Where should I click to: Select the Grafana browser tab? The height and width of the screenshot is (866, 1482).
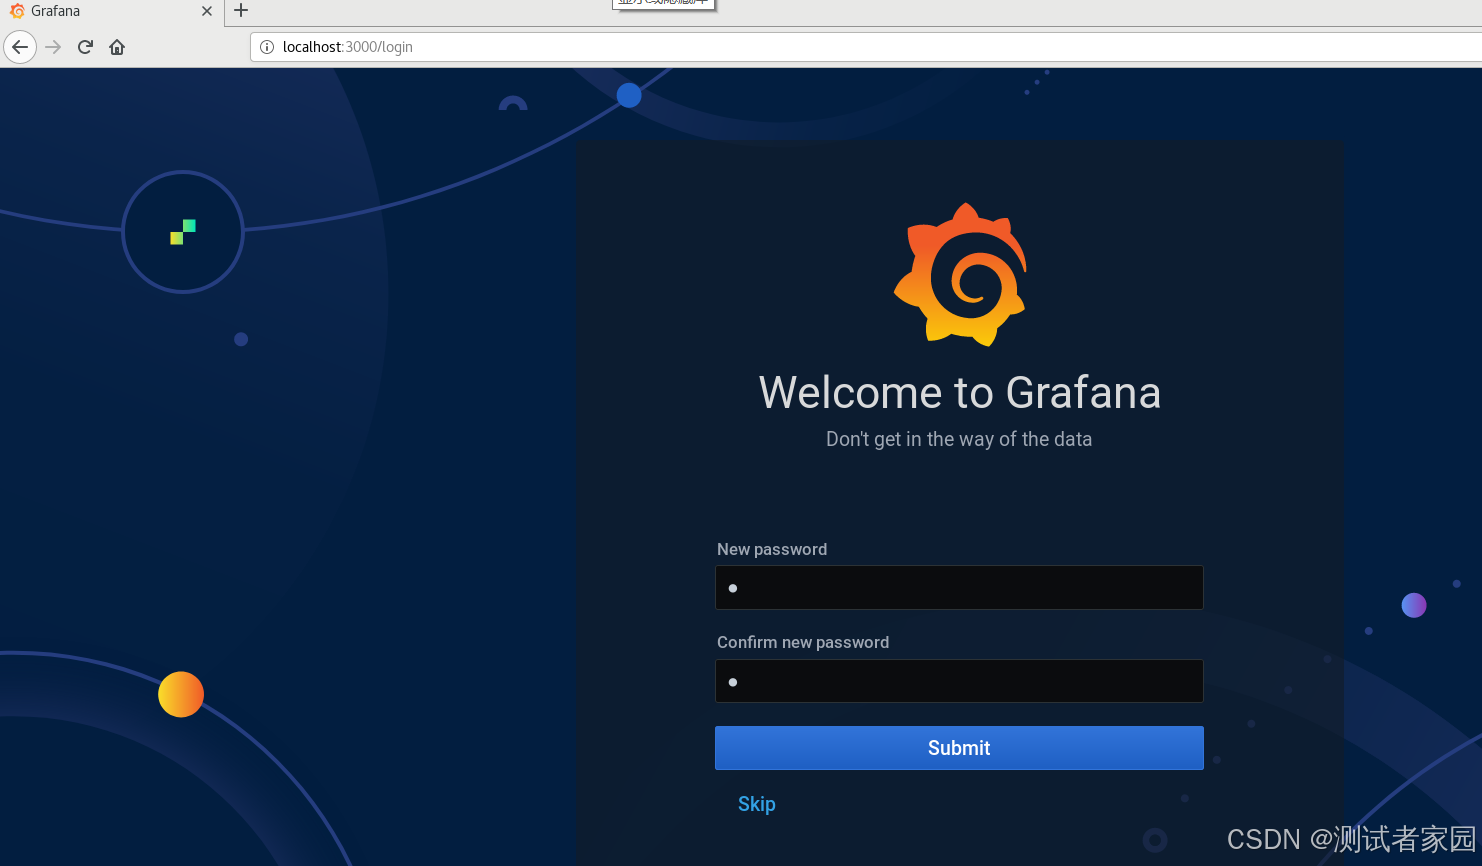[111, 11]
